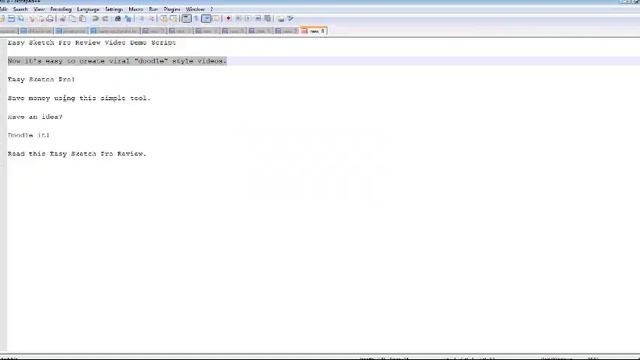This screenshot has width=640, height=360.
Task: Click the Cut scissors toolbar icon
Action: pos(62,19)
